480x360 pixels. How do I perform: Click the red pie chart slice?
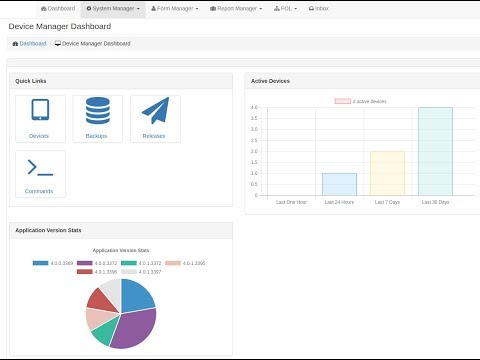(102, 300)
